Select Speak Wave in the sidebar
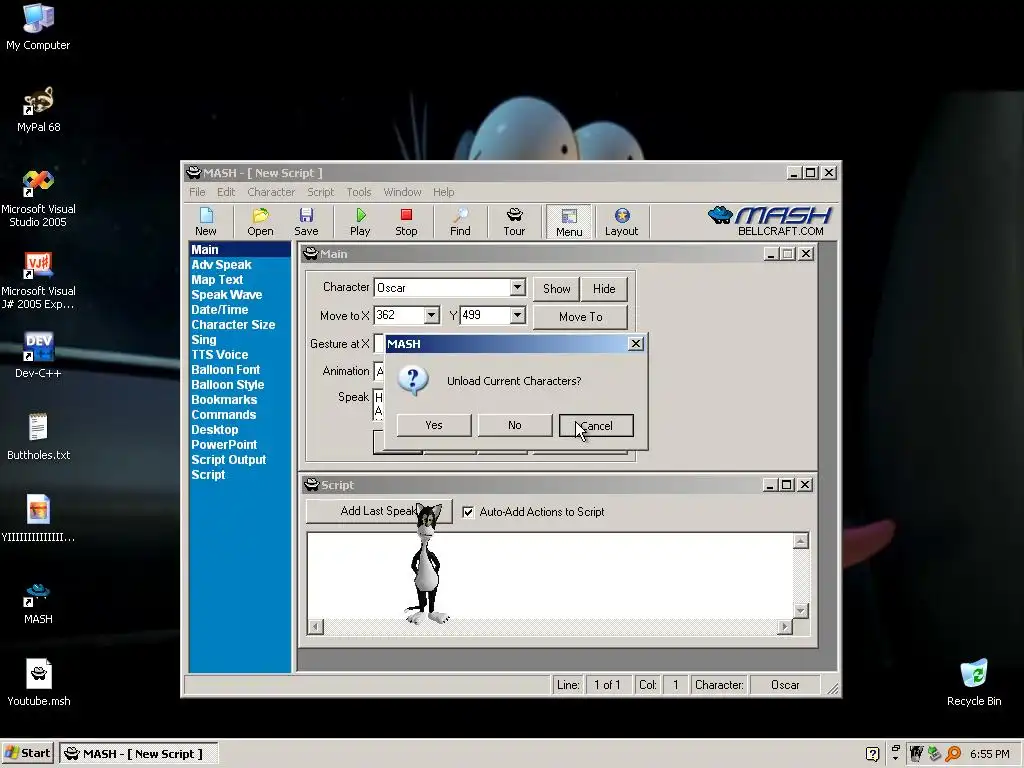The image size is (1024, 768). tap(227, 295)
